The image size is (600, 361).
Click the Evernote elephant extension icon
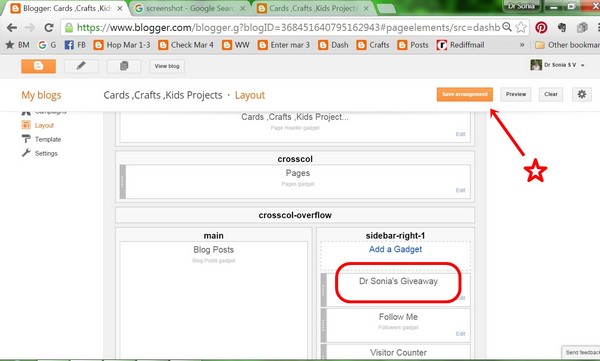click(562, 27)
